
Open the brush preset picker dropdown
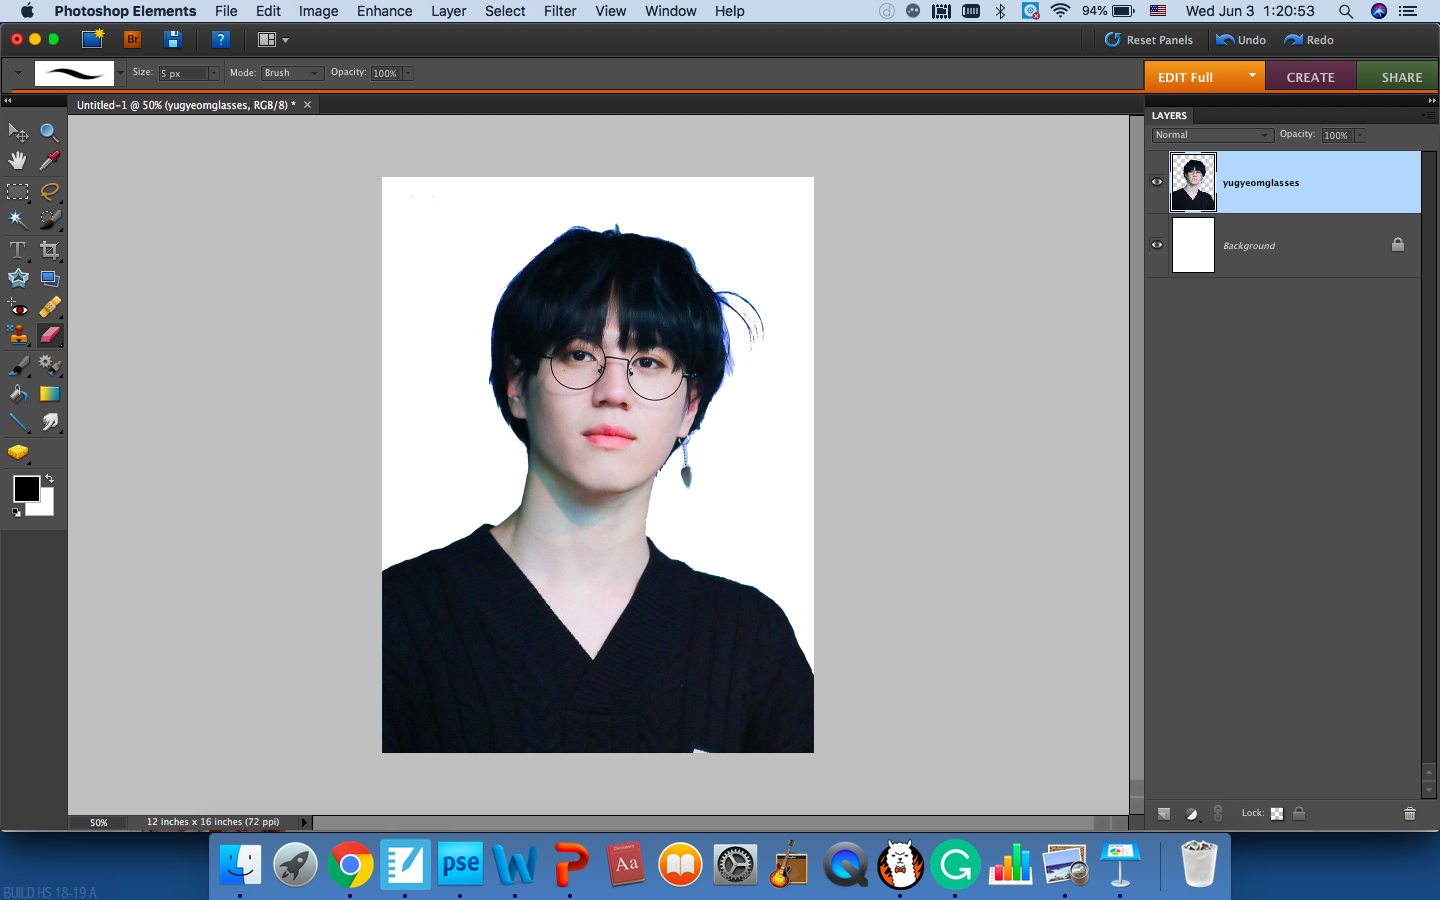(x=120, y=73)
